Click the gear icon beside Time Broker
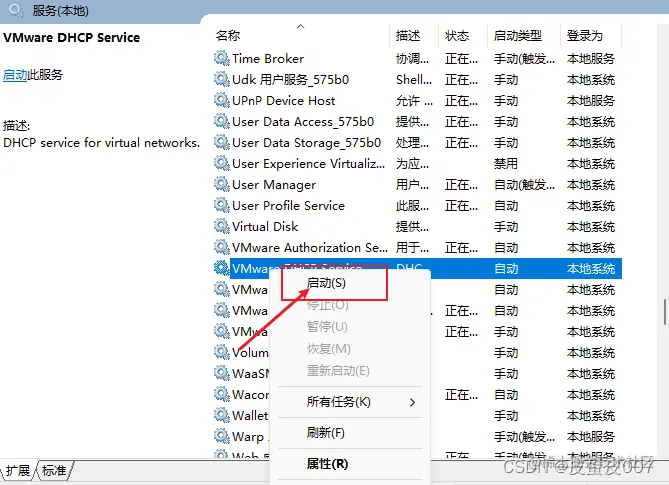This screenshot has height=485, width=669. point(221,58)
